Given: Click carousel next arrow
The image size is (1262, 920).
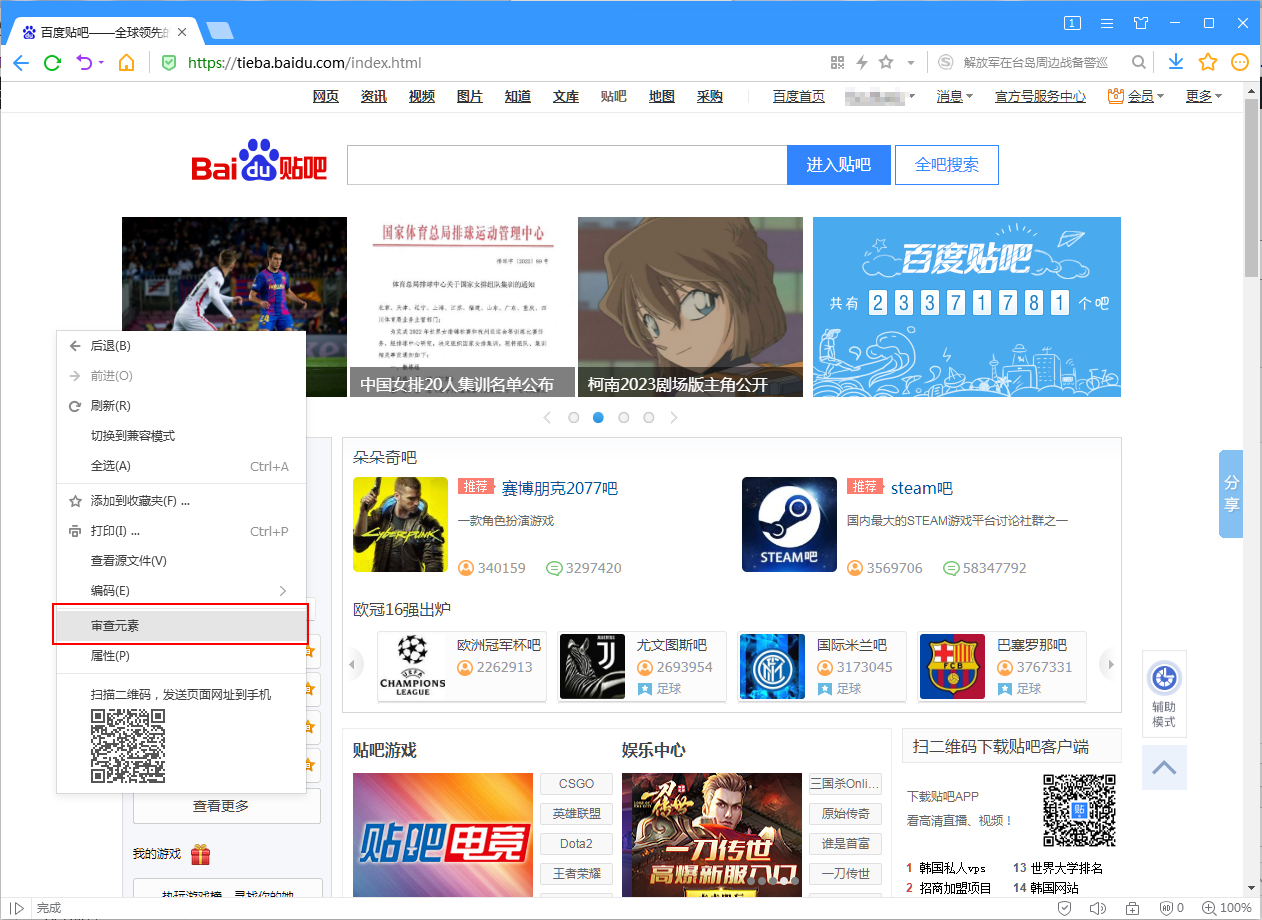Looking at the screenshot, I should 674,418.
